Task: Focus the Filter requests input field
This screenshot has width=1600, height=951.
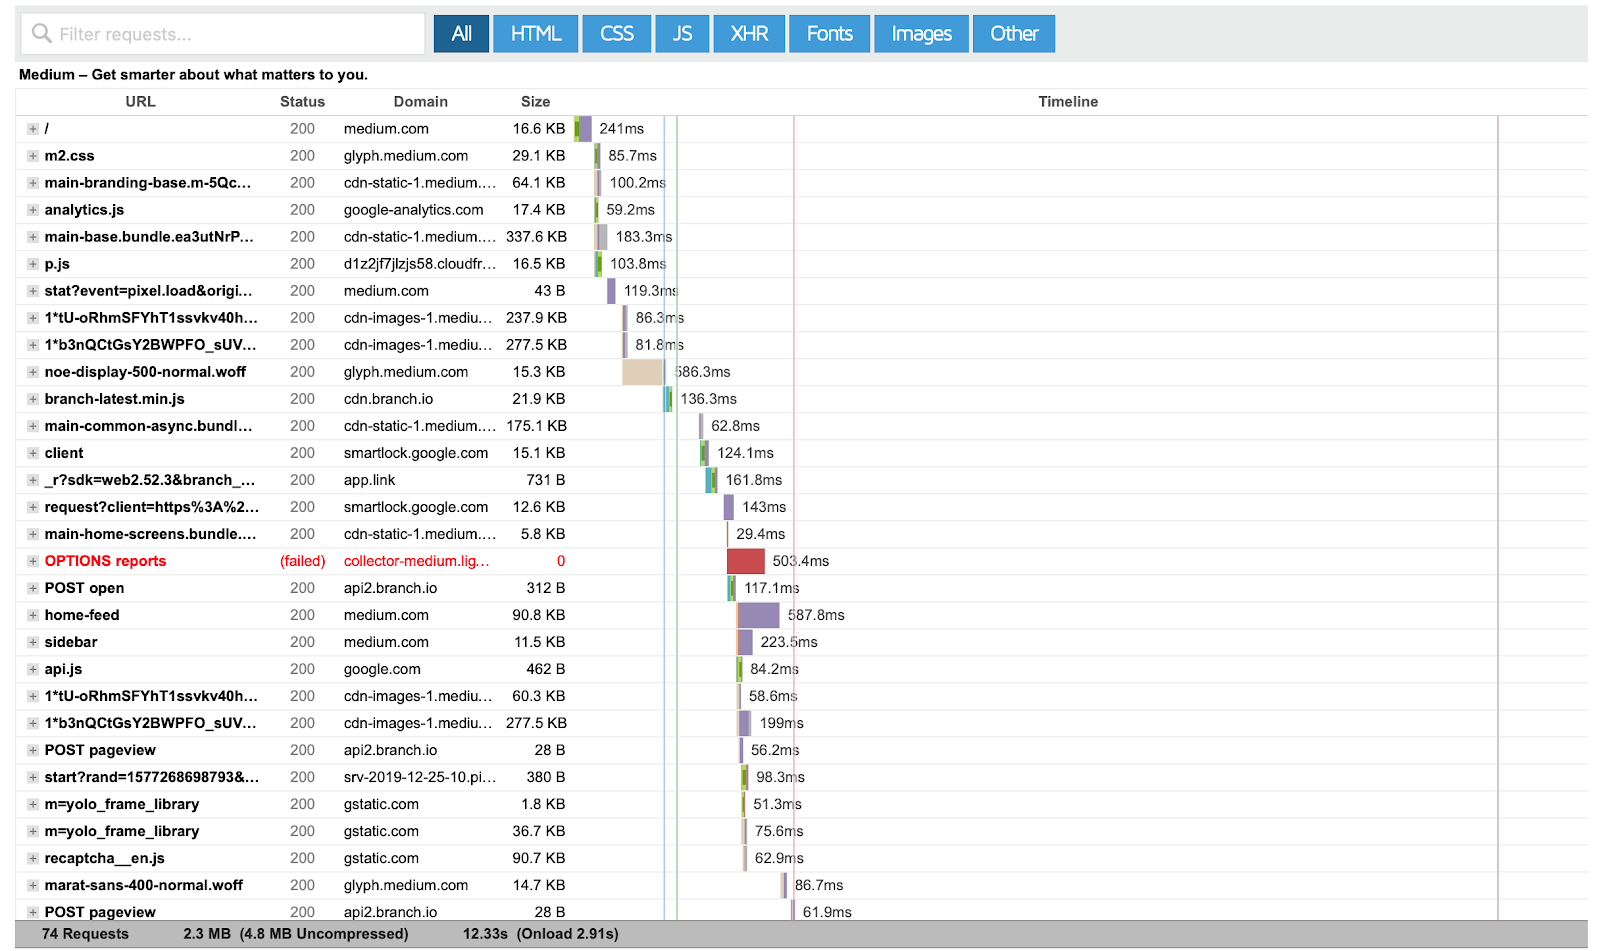Action: coord(222,34)
